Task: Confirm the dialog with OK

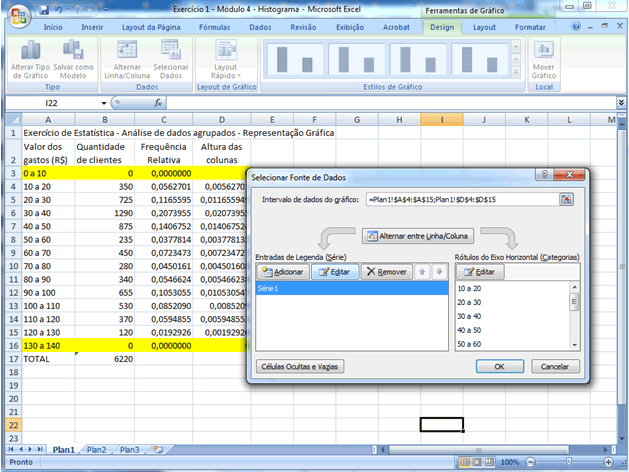Action: tap(498, 366)
